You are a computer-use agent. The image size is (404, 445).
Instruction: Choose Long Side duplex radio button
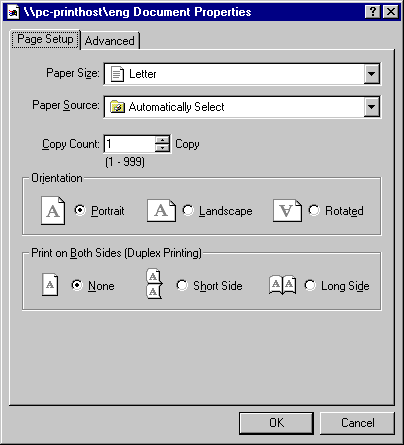coord(310,285)
